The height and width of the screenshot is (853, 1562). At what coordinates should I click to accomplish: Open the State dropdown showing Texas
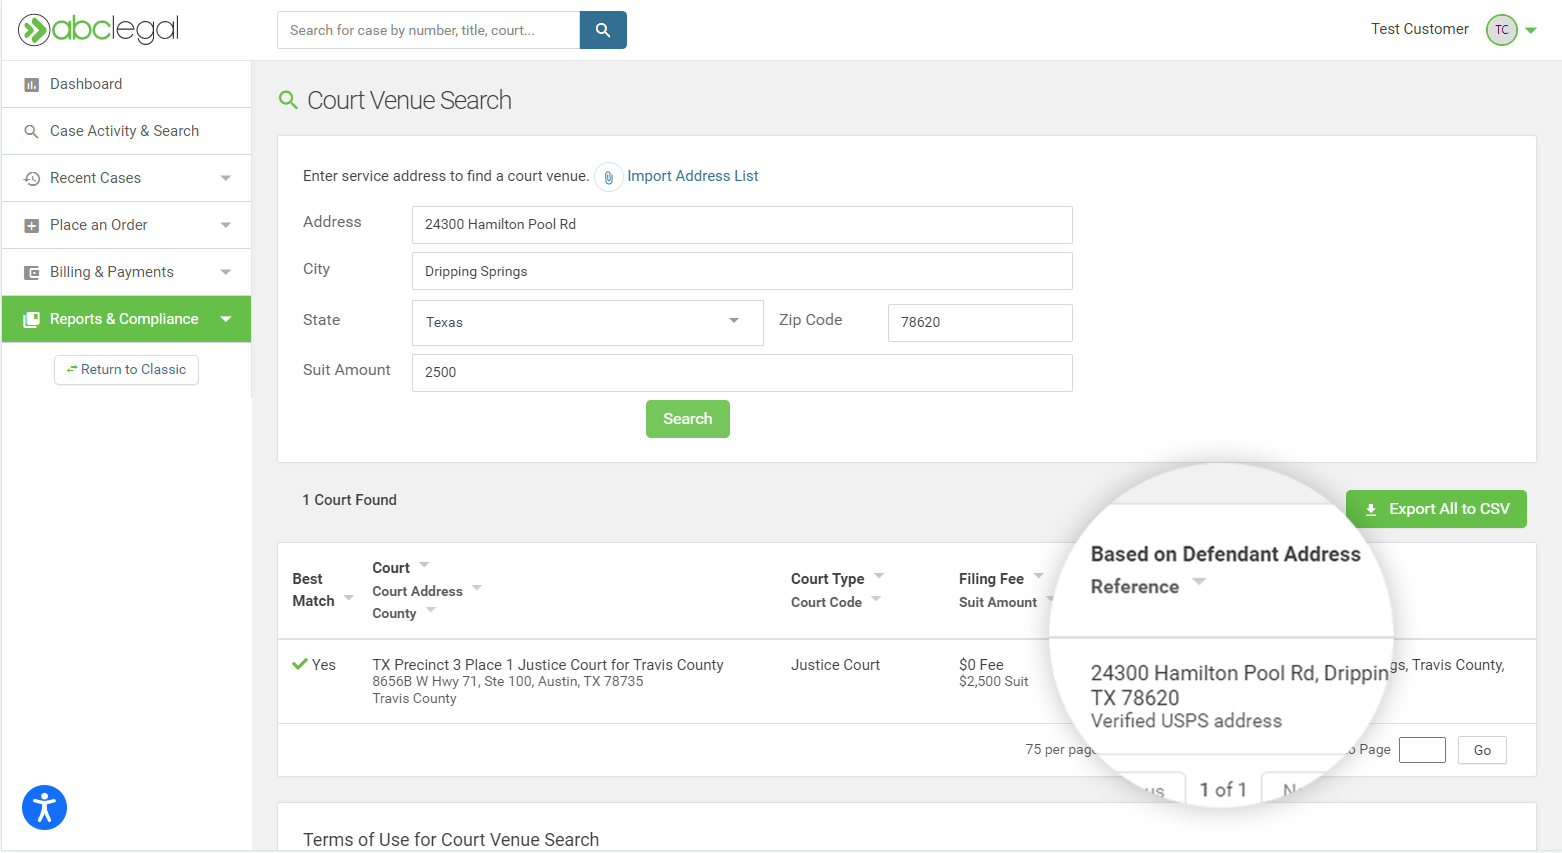click(587, 322)
